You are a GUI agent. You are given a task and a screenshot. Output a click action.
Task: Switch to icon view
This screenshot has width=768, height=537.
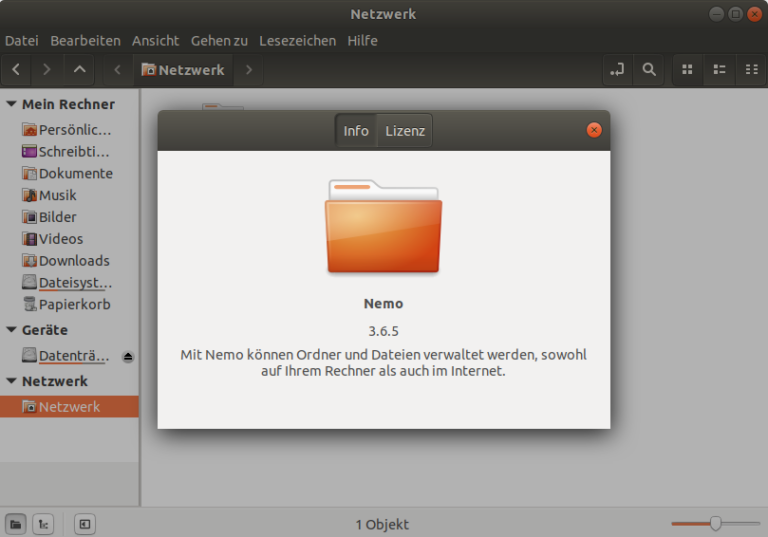pyautogui.click(x=687, y=70)
